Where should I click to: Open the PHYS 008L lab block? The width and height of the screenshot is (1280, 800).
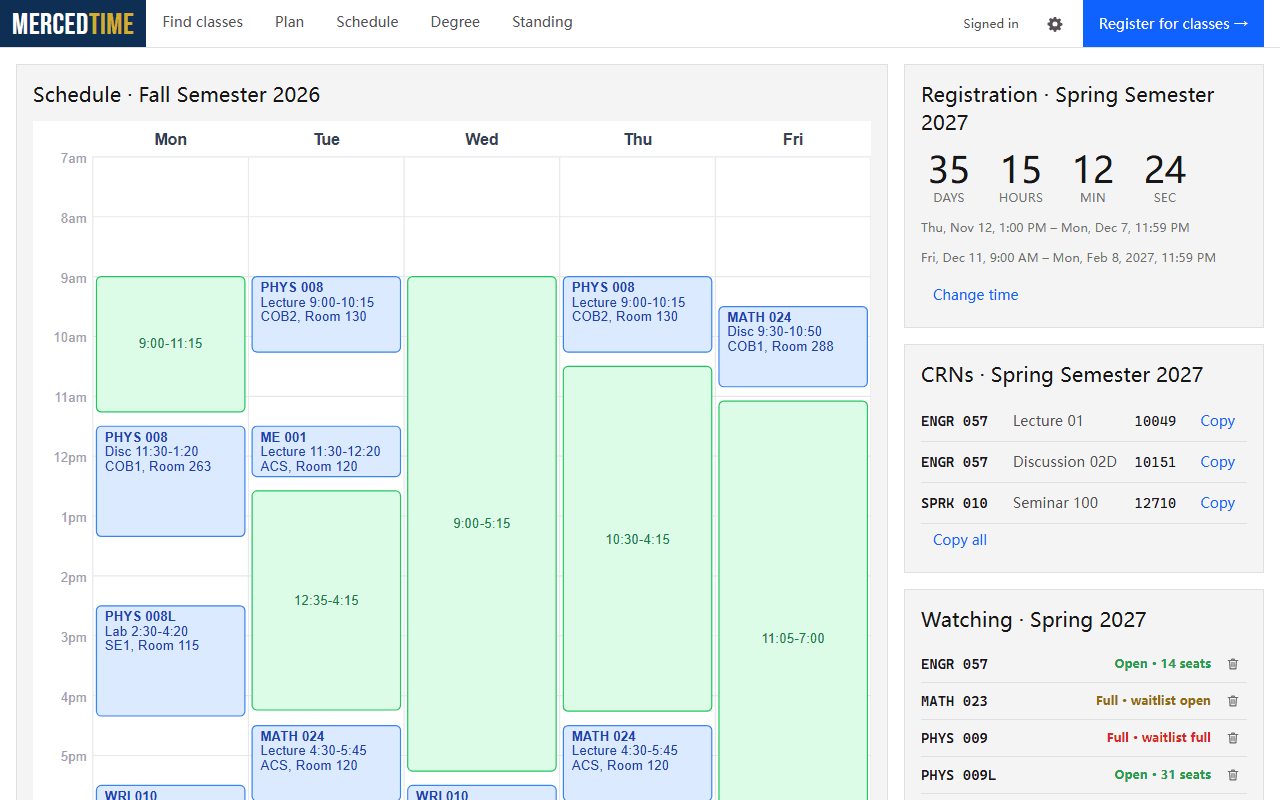[x=170, y=660]
